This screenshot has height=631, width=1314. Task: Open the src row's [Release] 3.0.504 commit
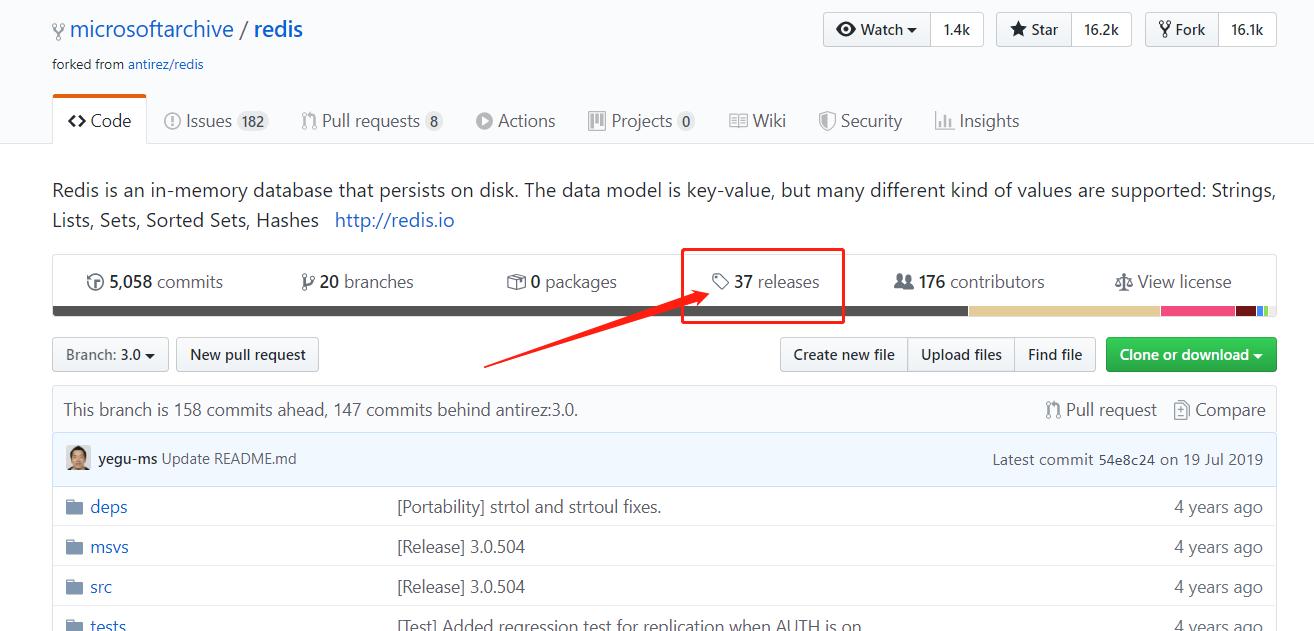461,587
